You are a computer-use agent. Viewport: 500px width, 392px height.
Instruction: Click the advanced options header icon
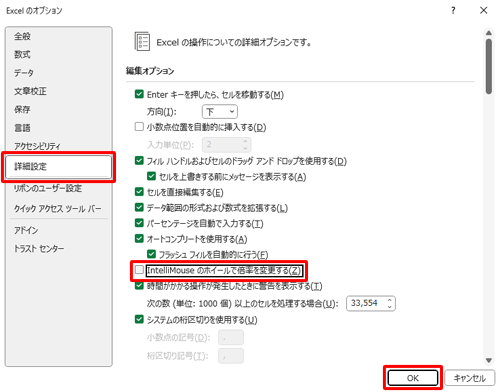click(142, 41)
